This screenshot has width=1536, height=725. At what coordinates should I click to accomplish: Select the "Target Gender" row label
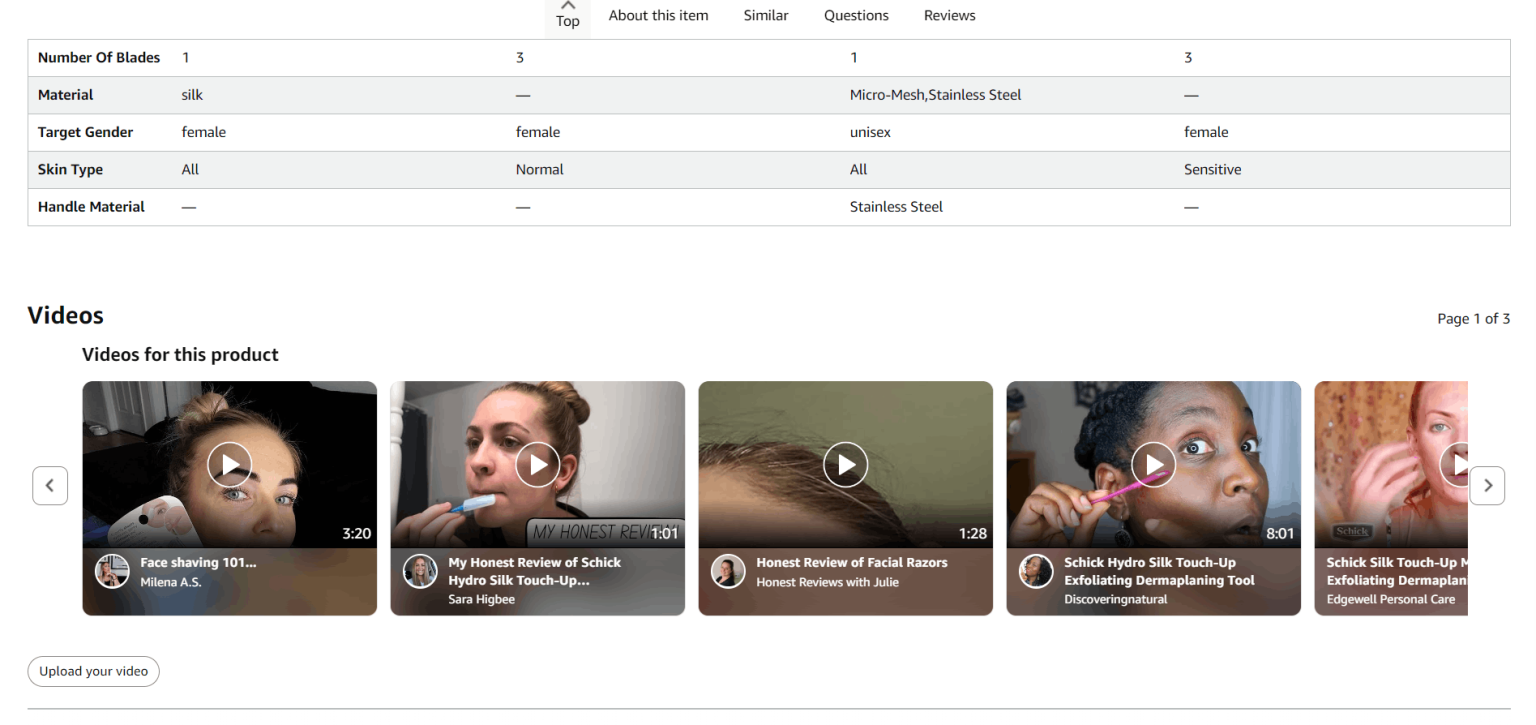[85, 132]
